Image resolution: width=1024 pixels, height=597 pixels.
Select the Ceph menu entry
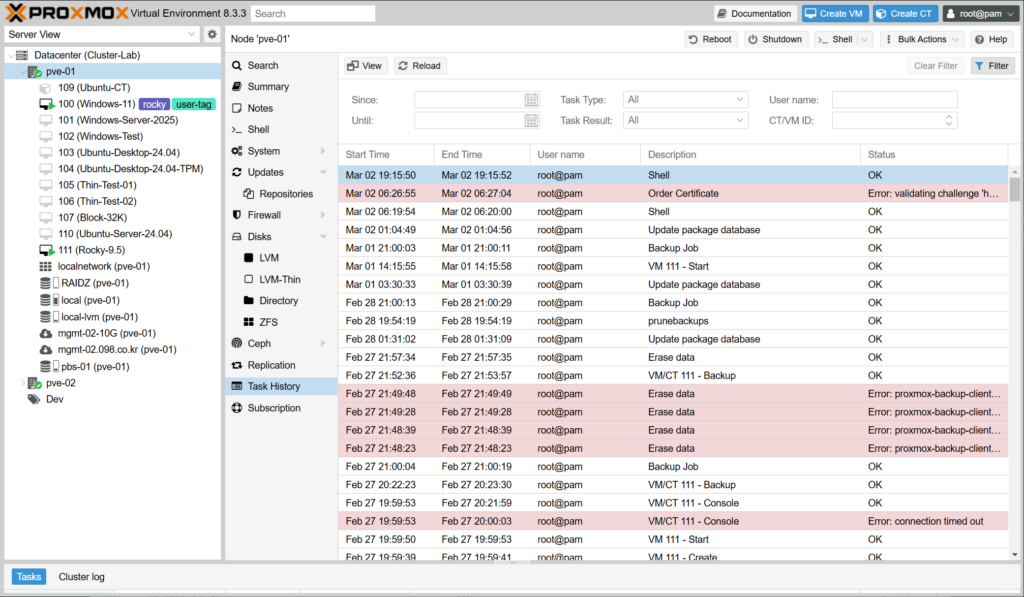259,344
